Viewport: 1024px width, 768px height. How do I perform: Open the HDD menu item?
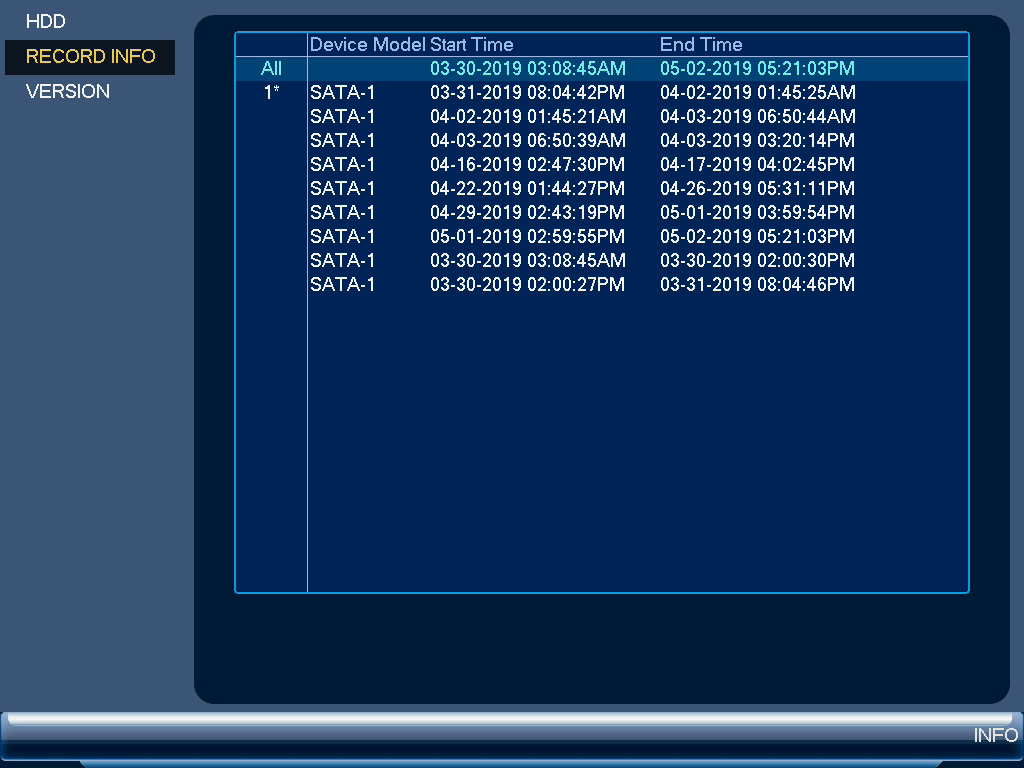click(46, 22)
